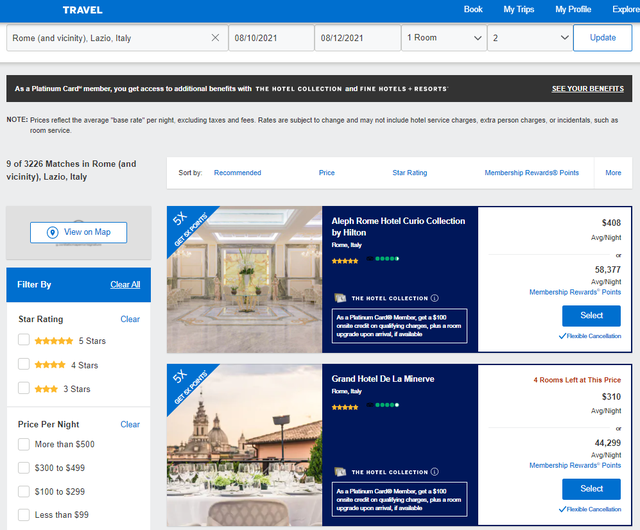Click the 5X points badge on Grand Hotel De La Minerve
Viewport: 640px width, 530px height.
pos(188,384)
